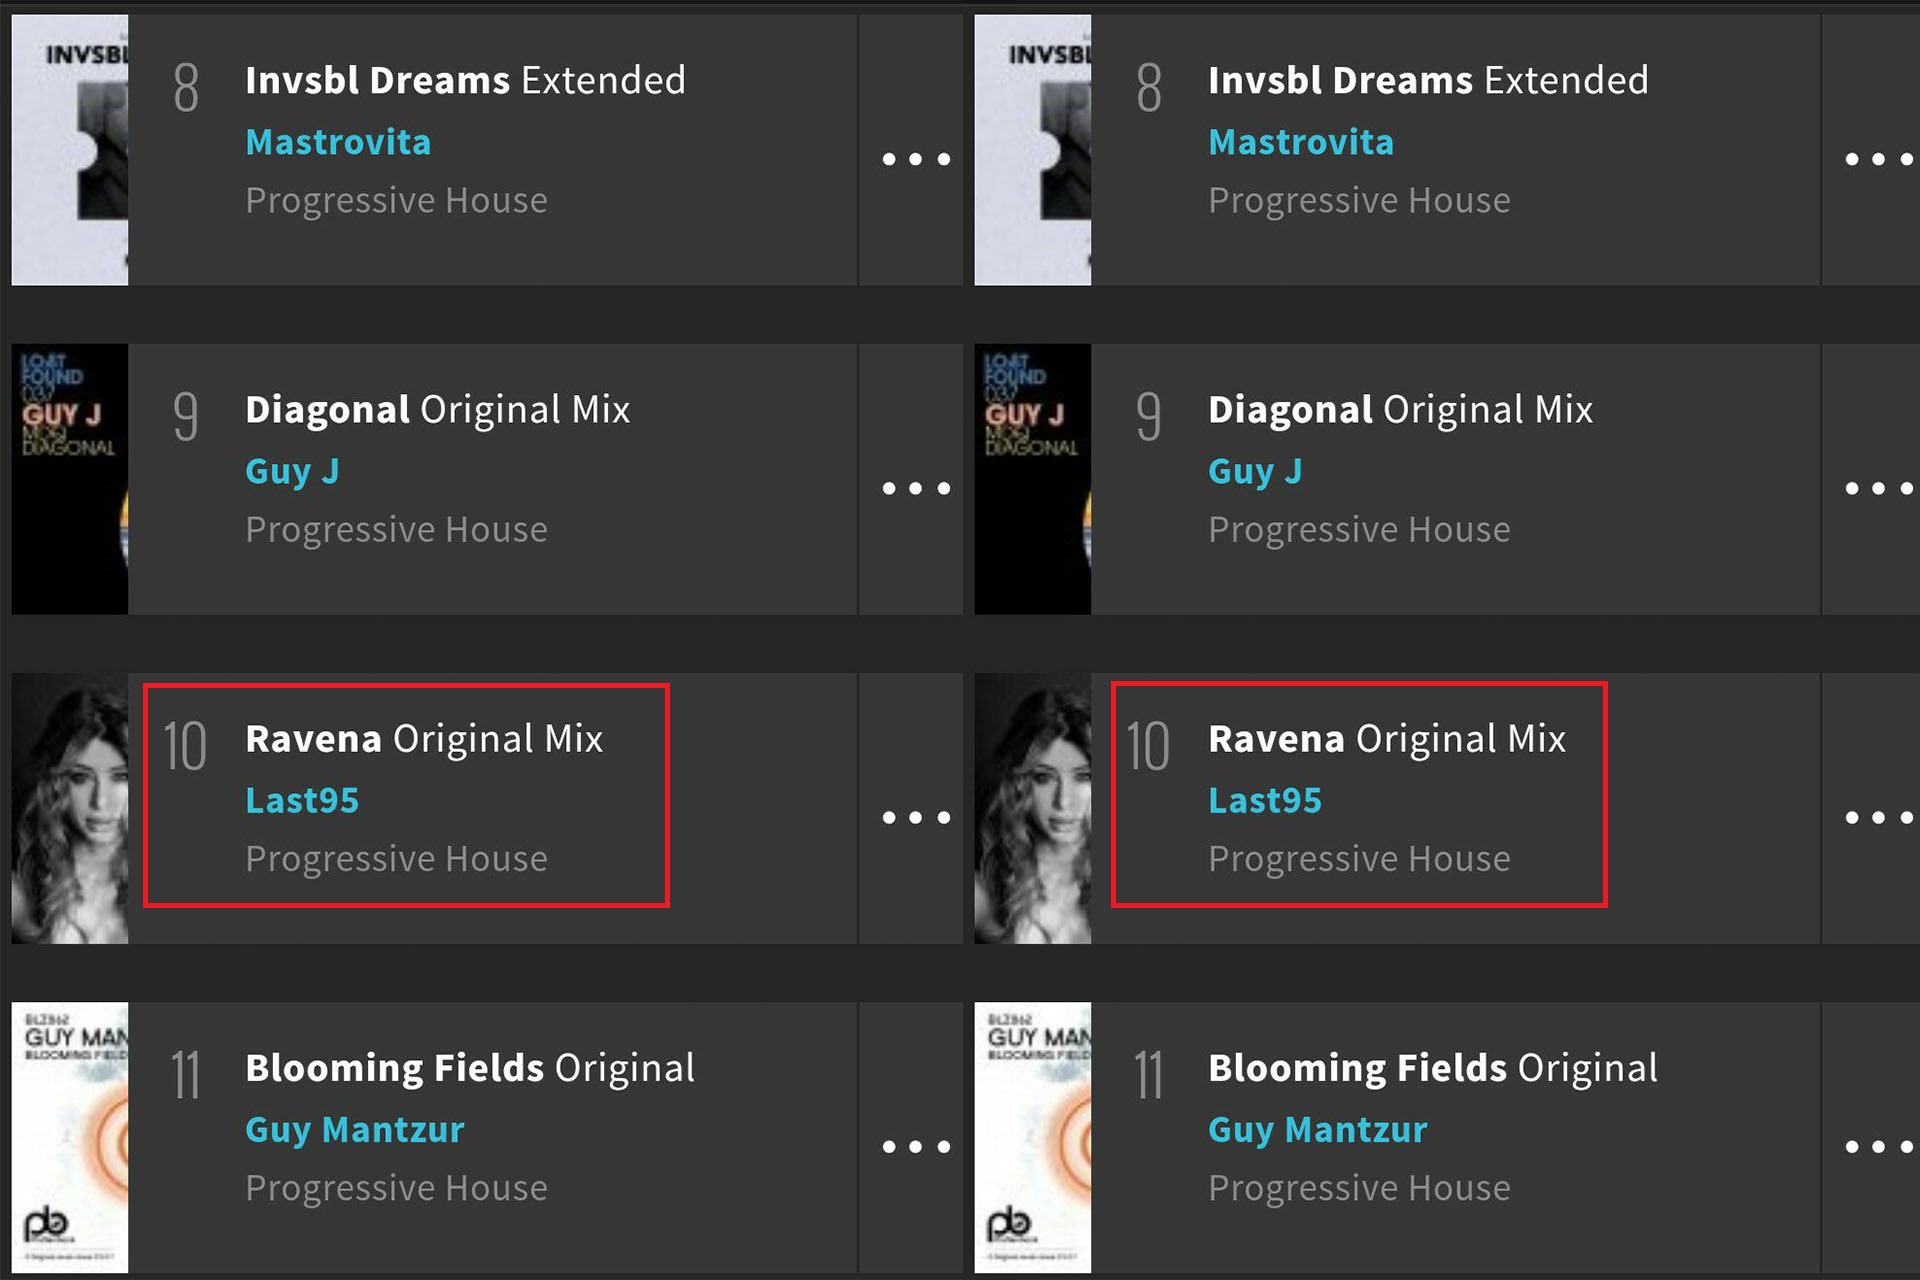Click Blooming Fields cover art, right list
This screenshot has width=1920, height=1280.
click(x=1033, y=1137)
